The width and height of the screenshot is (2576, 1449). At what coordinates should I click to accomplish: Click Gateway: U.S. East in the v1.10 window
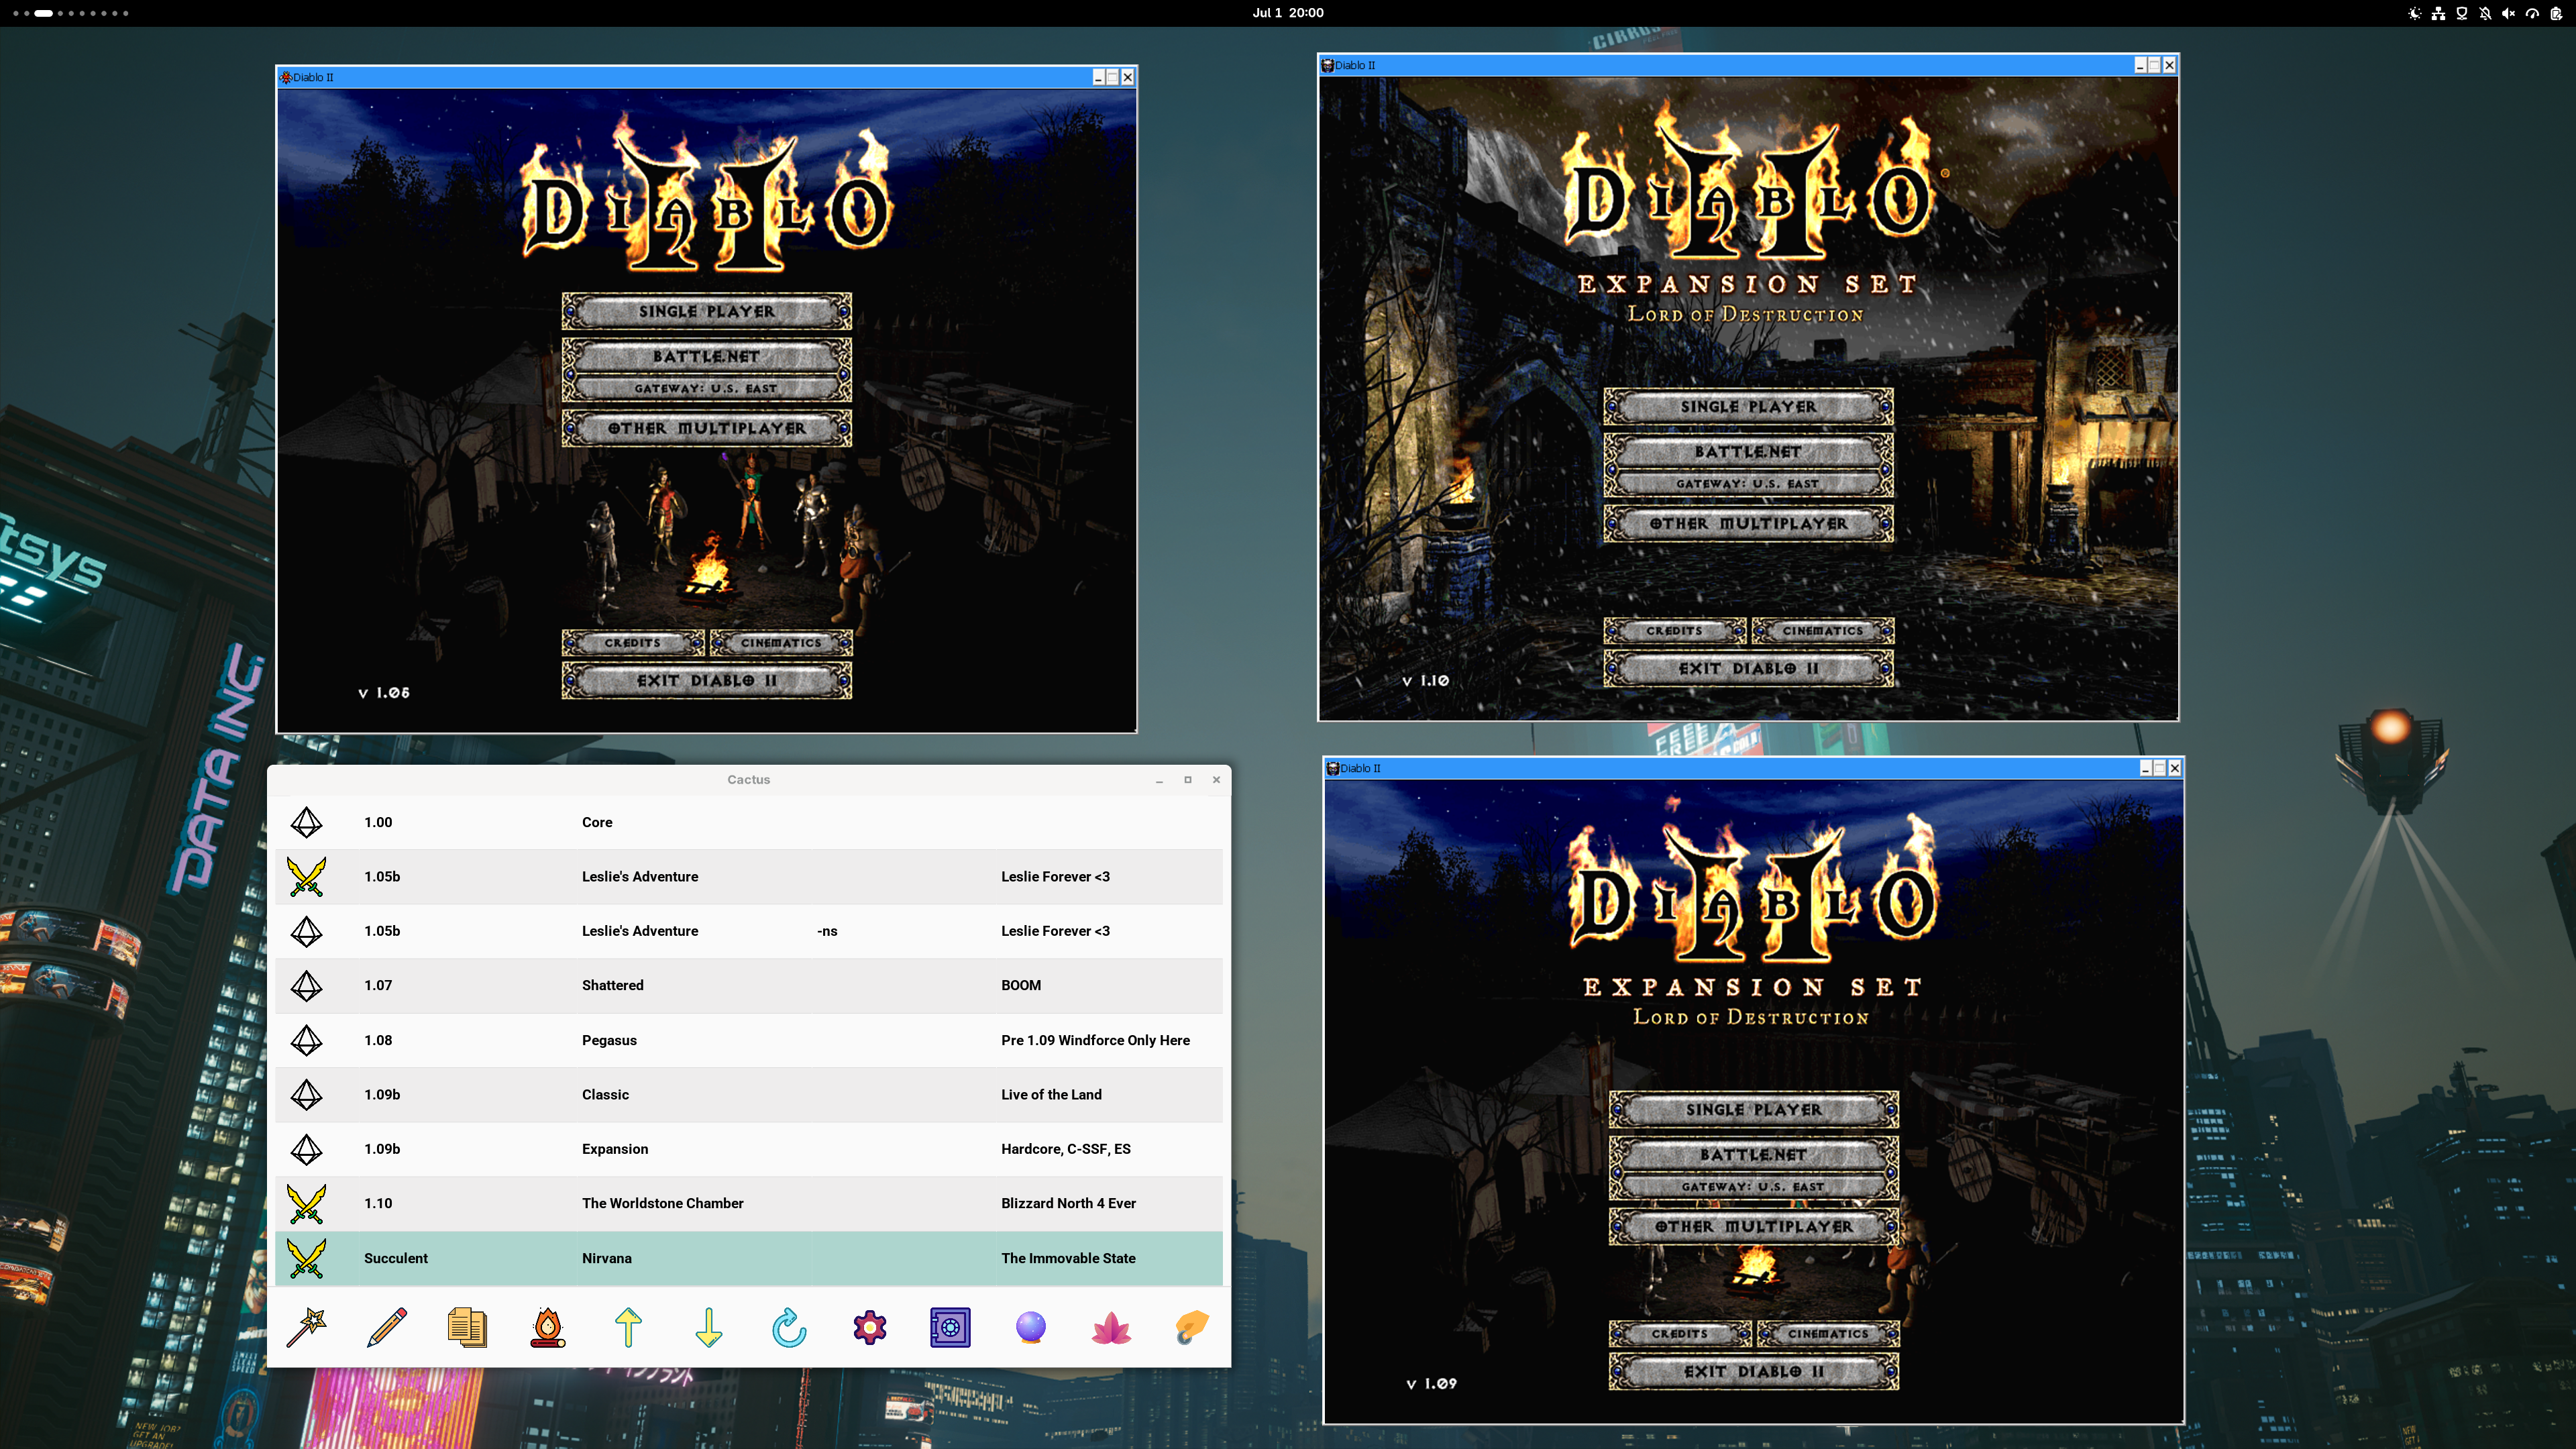pos(1748,483)
